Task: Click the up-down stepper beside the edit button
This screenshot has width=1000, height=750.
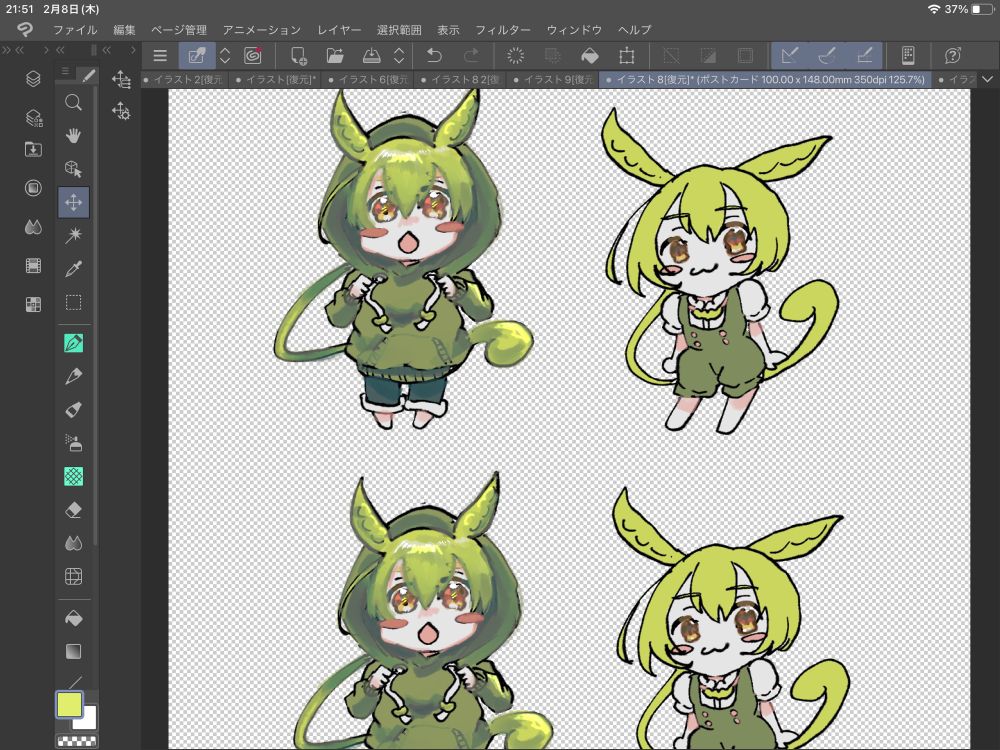Action: click(x=225, y=56)
